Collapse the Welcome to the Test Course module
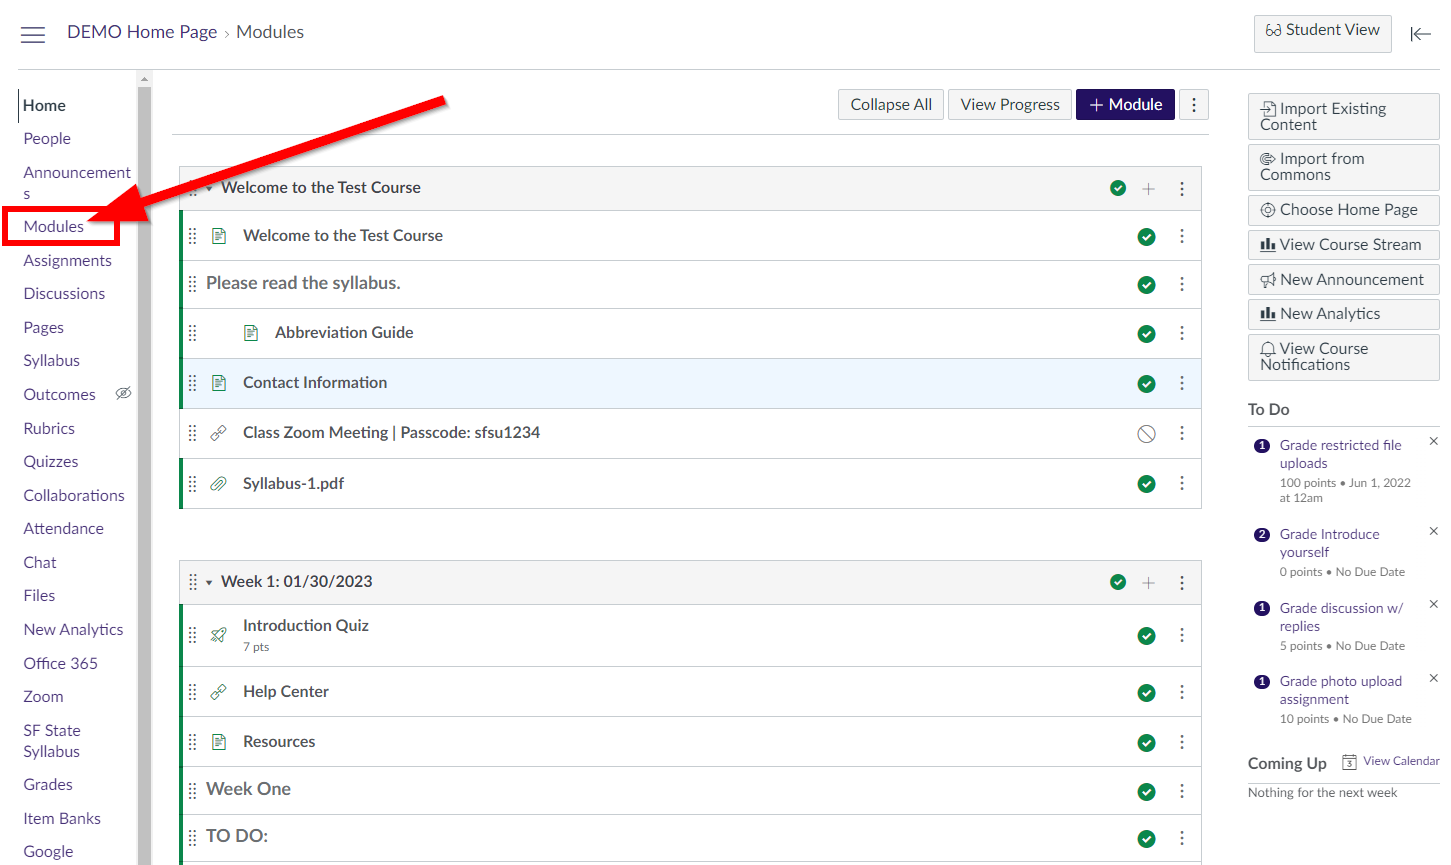This screenshot has width=1451, height=865. (209, 188)
